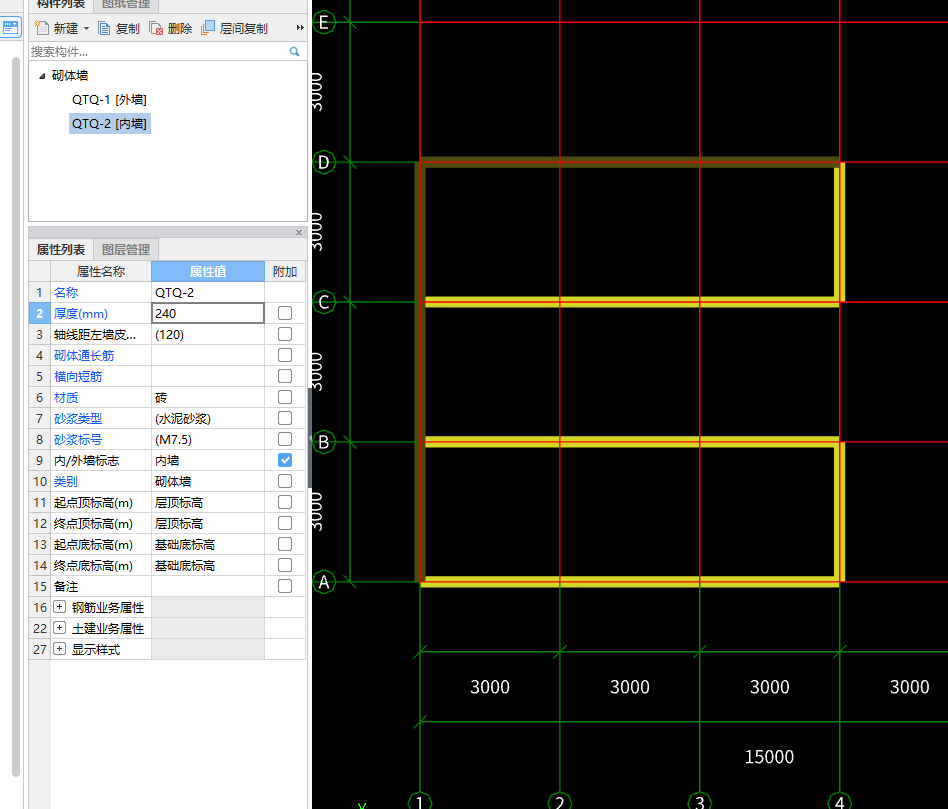Viewport: 948px width, 809px height.
Task: Uncheck 附加 checkbox for 内/外墙标志
Action: tap(285, 460)
